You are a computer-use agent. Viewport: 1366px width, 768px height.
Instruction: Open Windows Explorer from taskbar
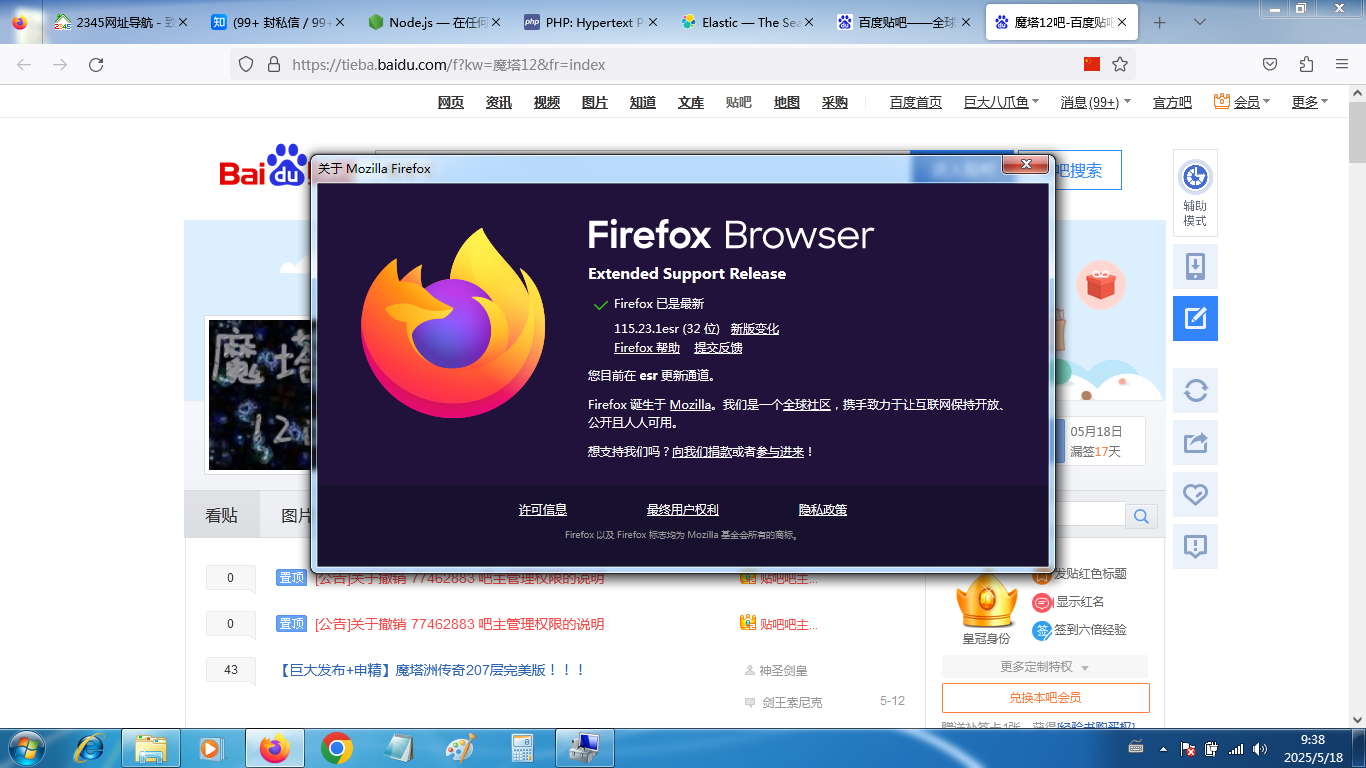pos(150,748)
